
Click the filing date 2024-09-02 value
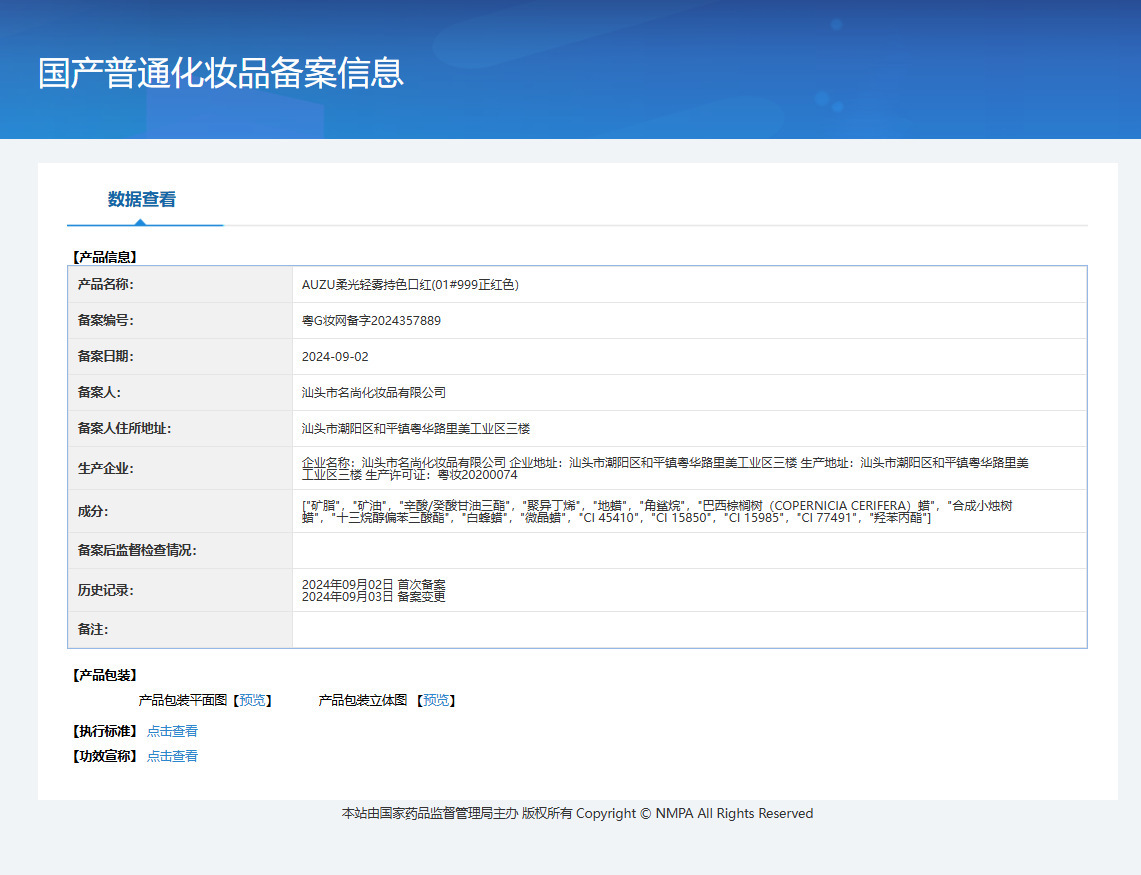[x=335, y=357]
